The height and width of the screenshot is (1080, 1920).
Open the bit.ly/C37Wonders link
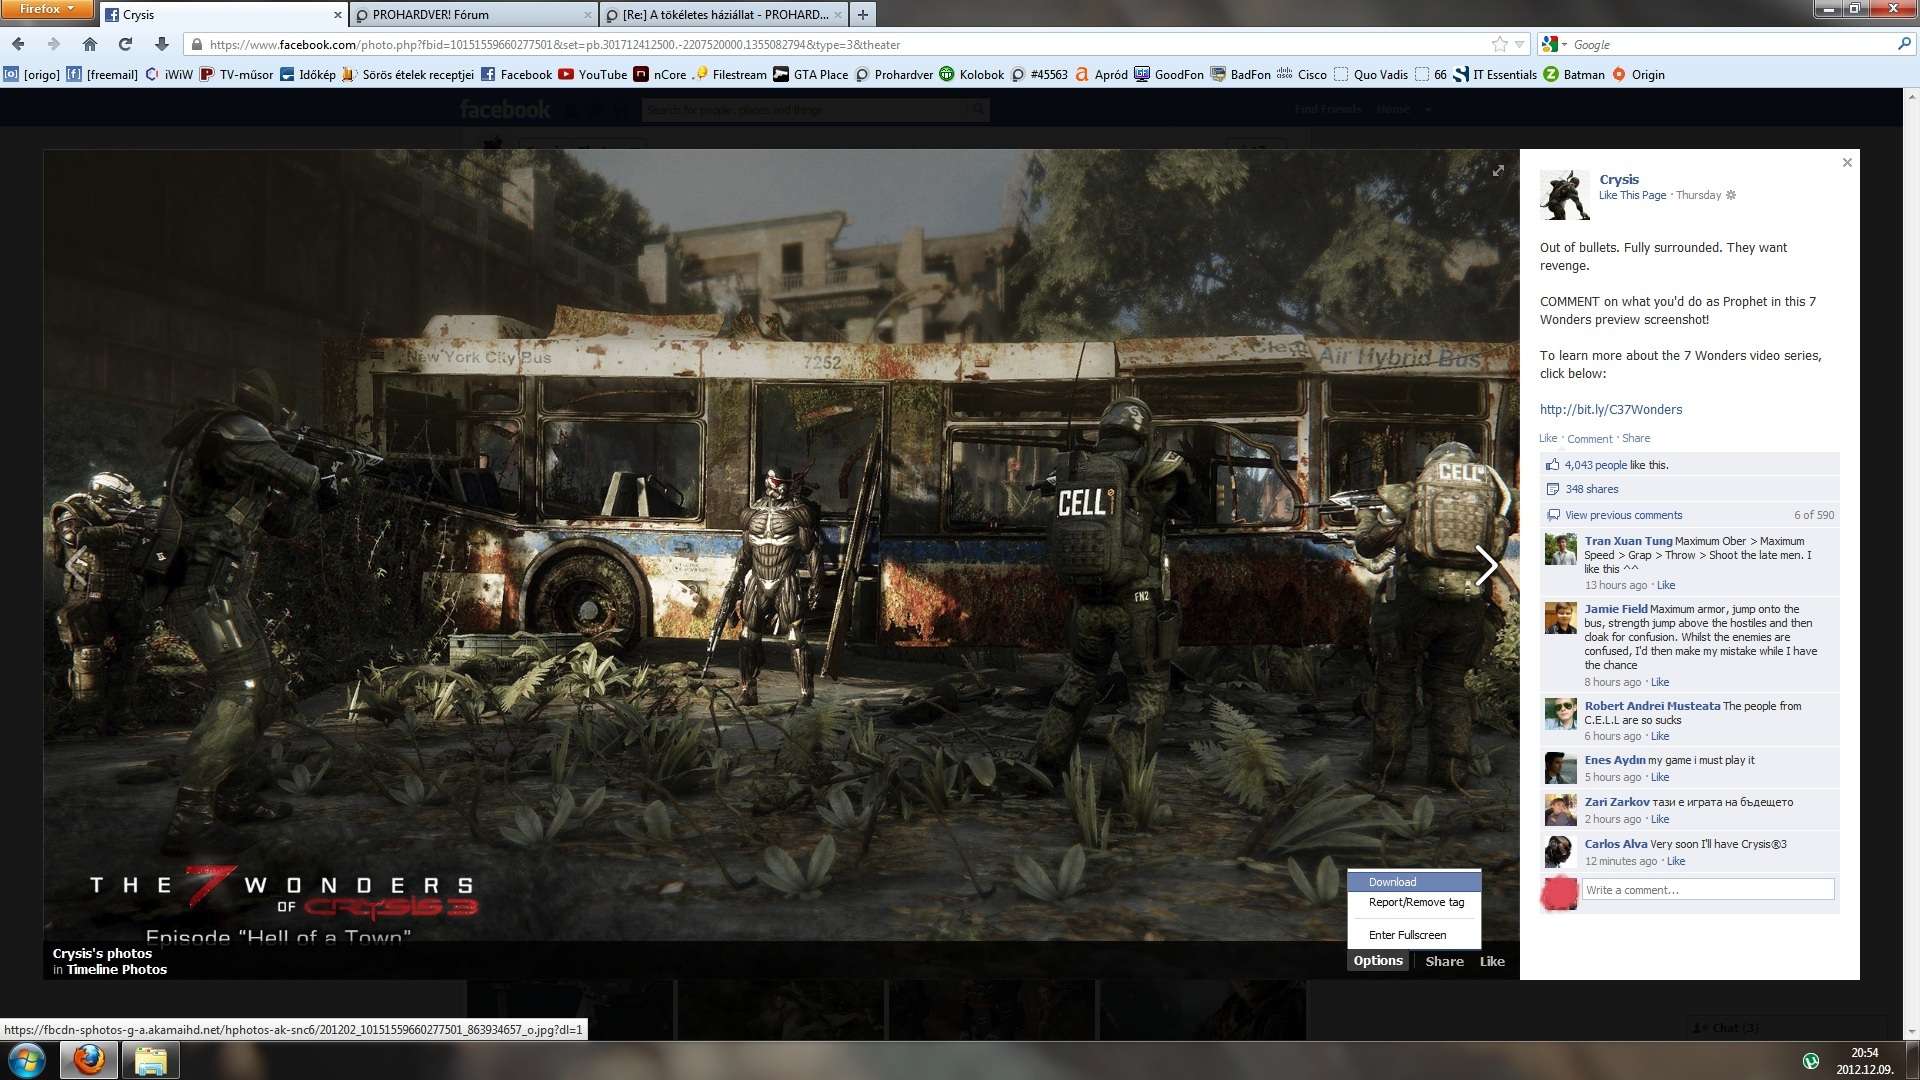[x=1611, y=409]
